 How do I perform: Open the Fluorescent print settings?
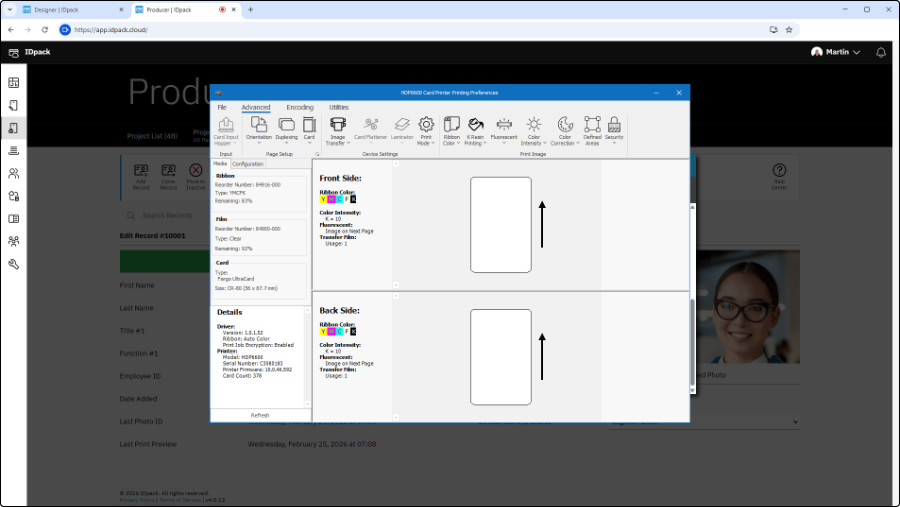coord(504,125)
